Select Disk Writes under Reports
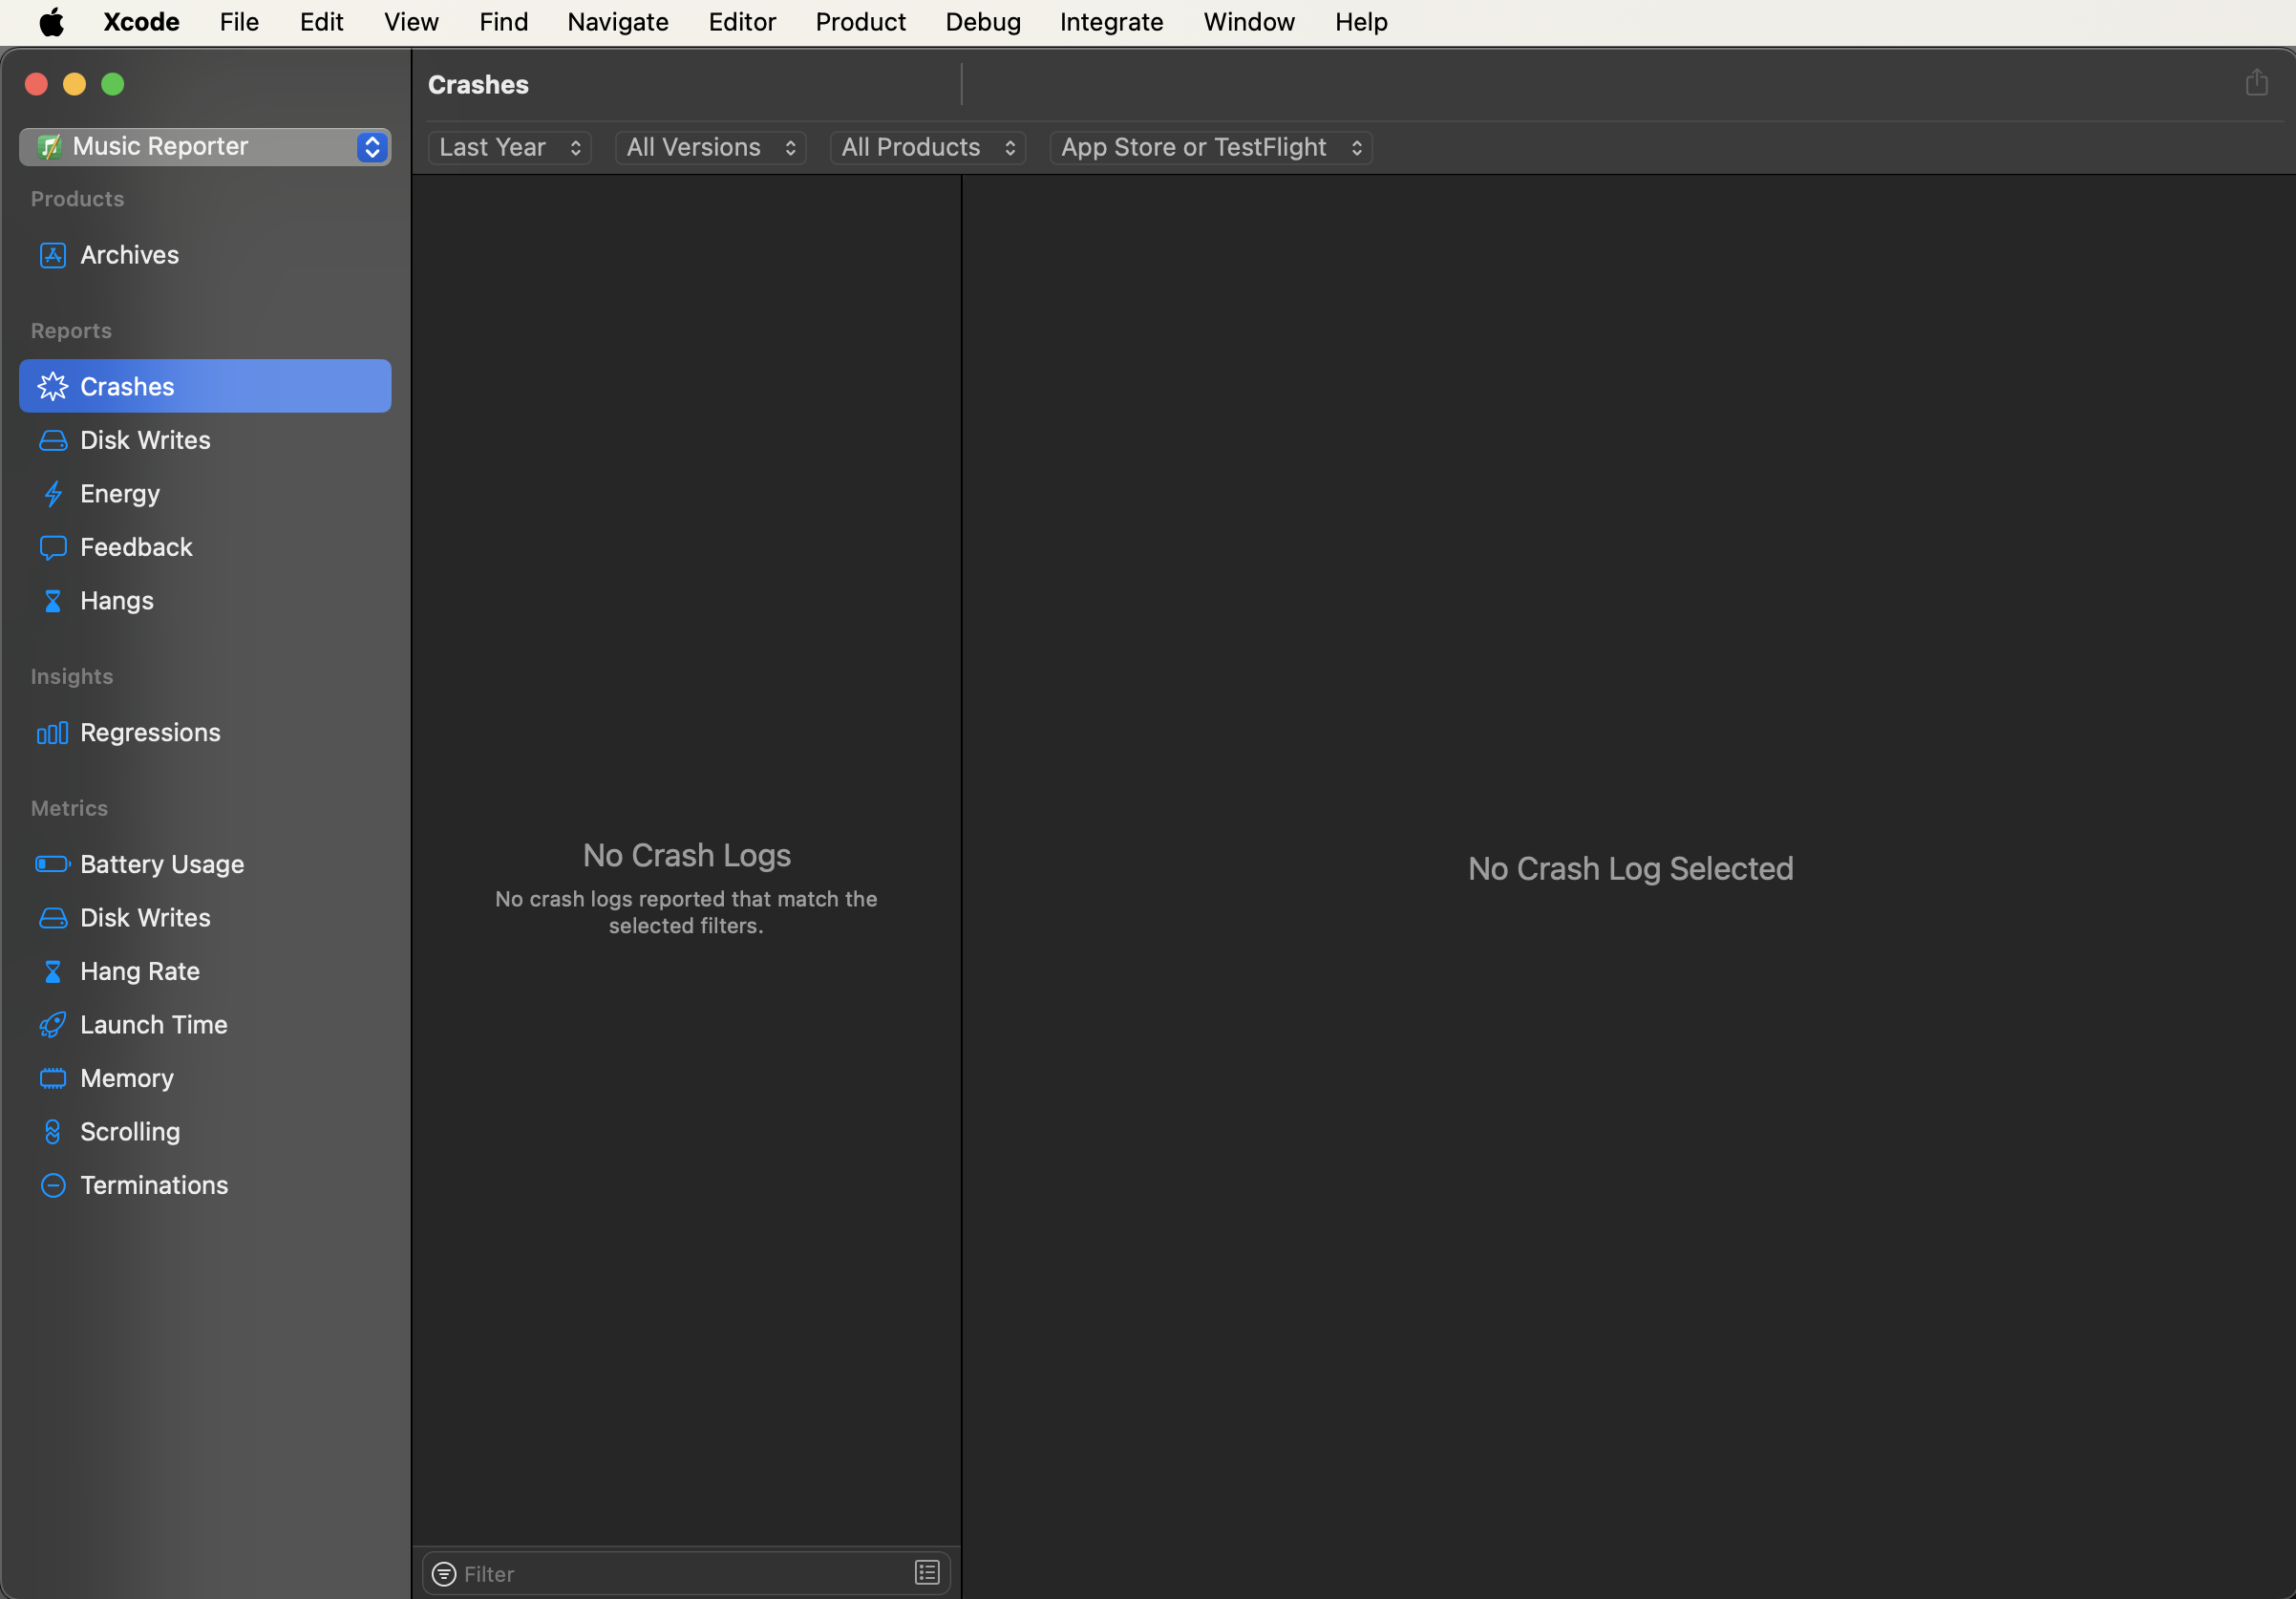The width and height of the screenshot is (2296, 1599). 205,440
